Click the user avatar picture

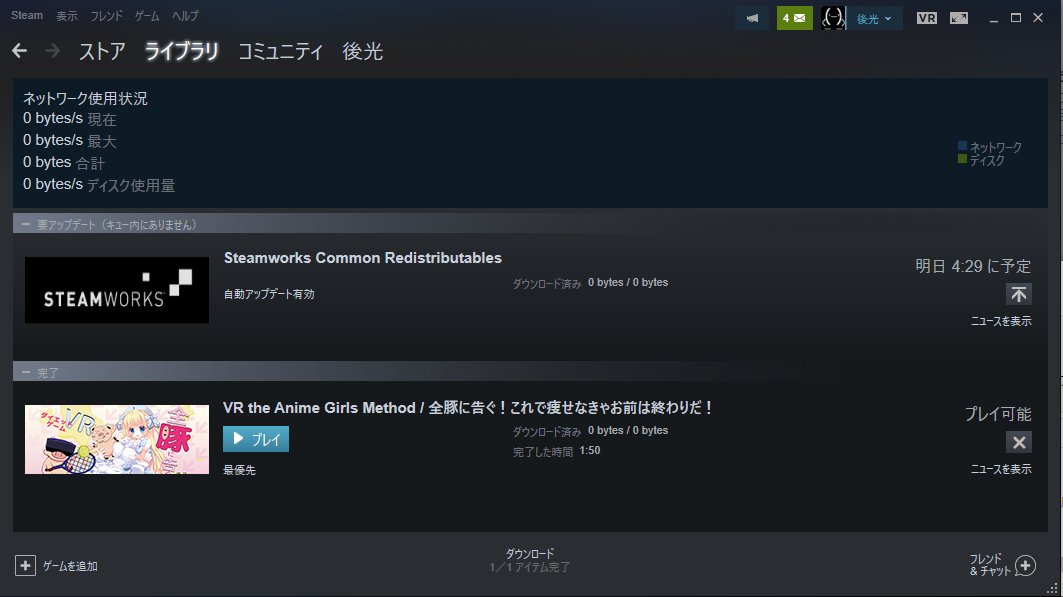[x=833, y=18]
